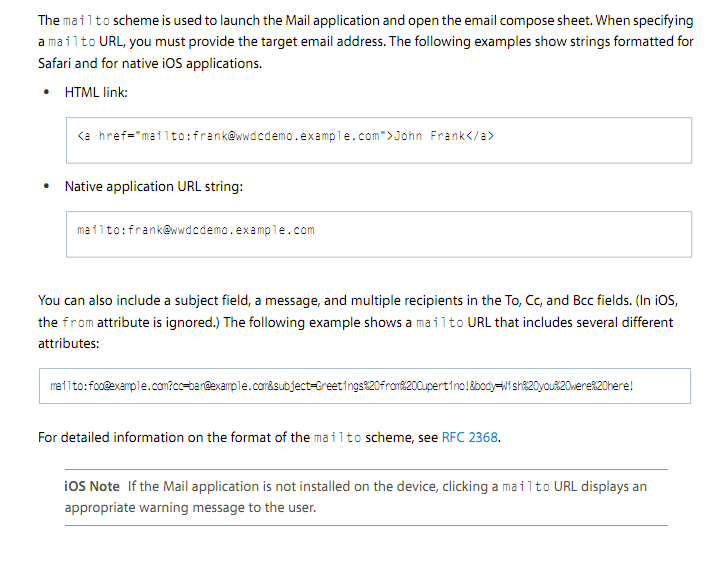Click "John Frank" inside the HTML code
Screen dimensions: 724x565
[x=431, y=136]
